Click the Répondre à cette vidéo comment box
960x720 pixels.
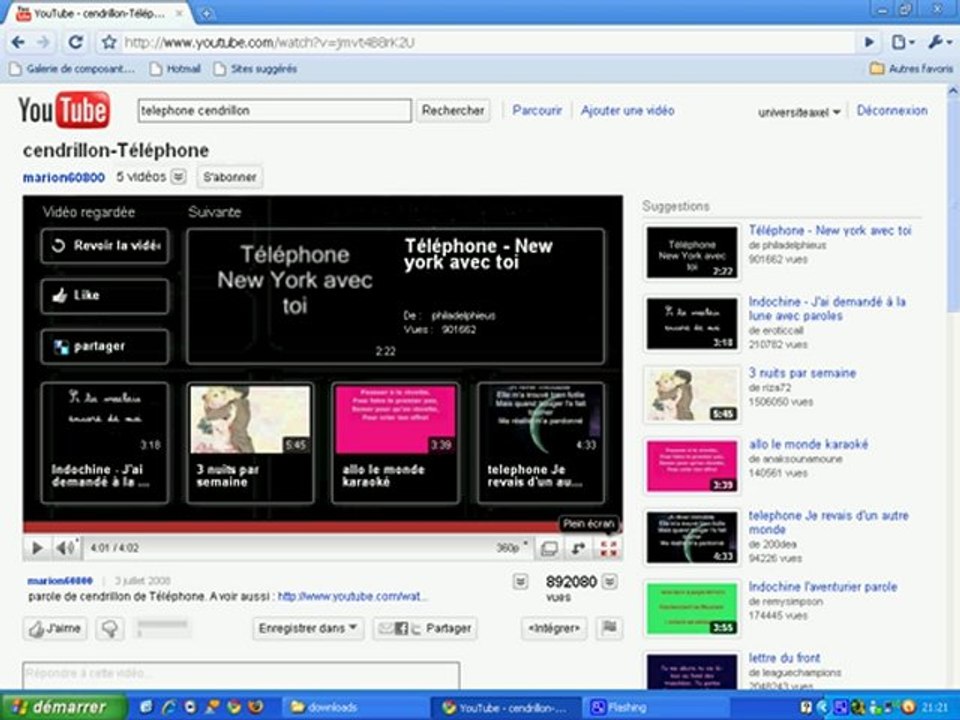[x=241, y=675]
